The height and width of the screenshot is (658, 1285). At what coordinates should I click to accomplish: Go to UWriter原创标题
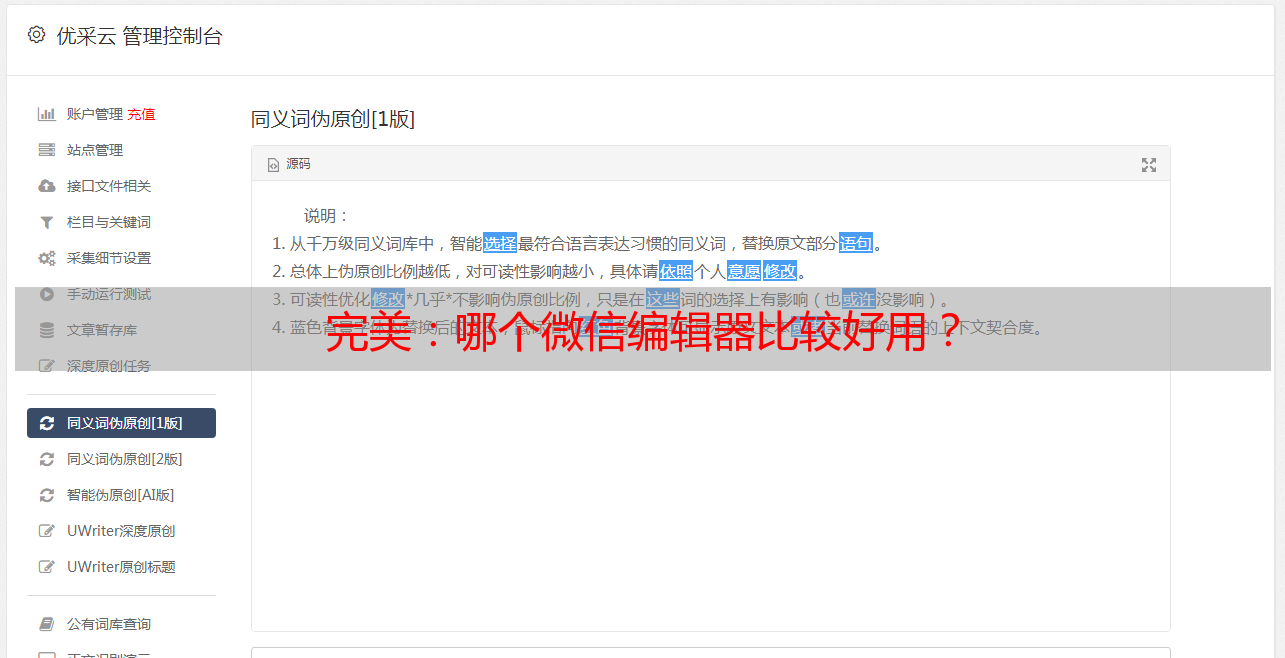121,567
